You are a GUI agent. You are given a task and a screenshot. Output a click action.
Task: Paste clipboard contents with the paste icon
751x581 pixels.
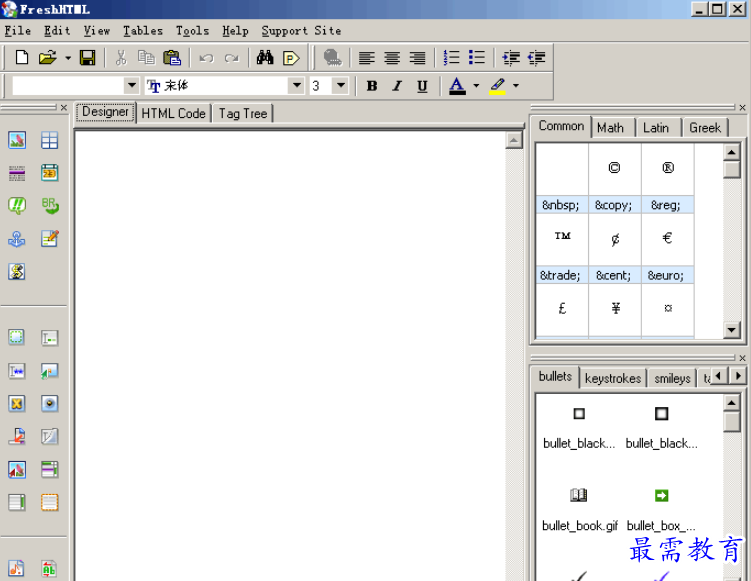pos(172,57)
